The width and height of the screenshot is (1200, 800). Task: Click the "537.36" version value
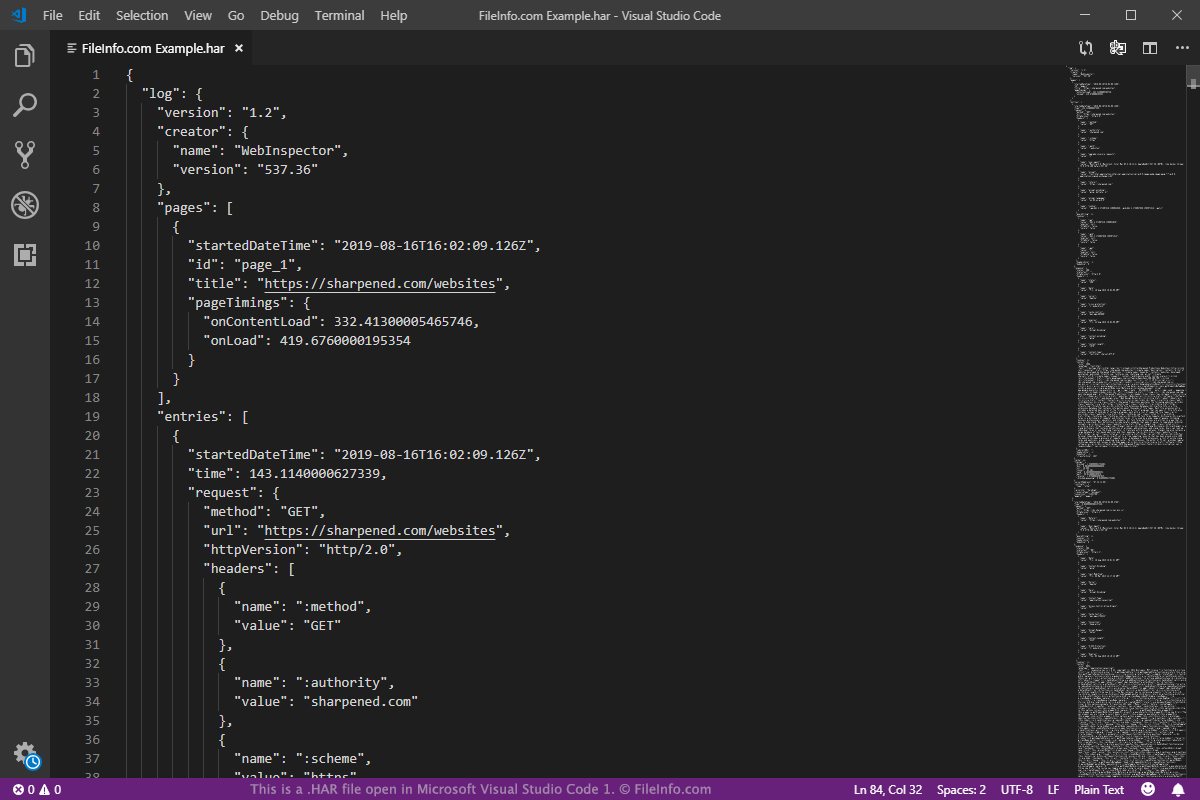(x=288, y=170)
